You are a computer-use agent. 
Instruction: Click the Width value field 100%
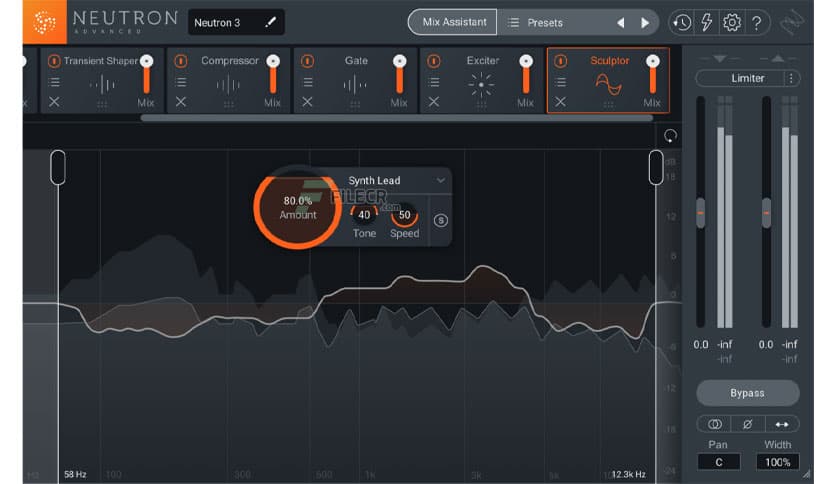point(777,462)
